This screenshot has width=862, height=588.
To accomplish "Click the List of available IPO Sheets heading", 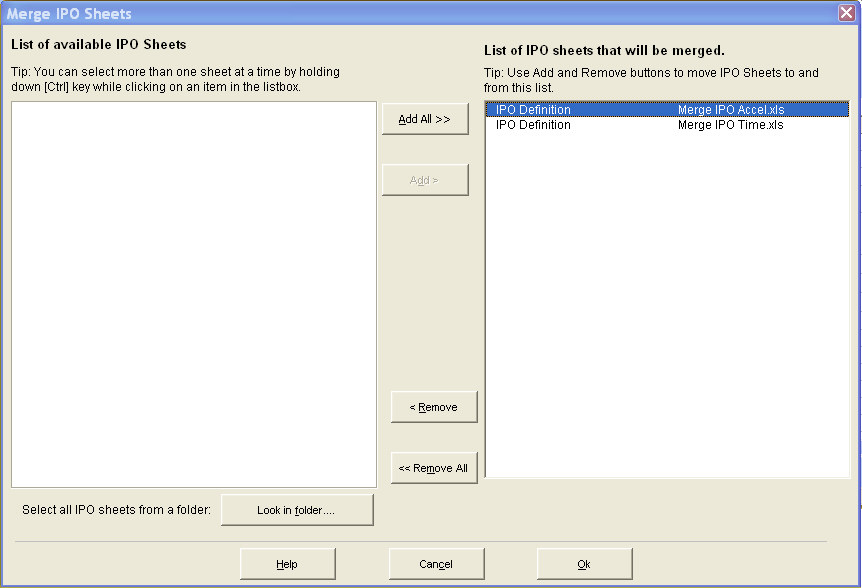I will coord(97,45).
